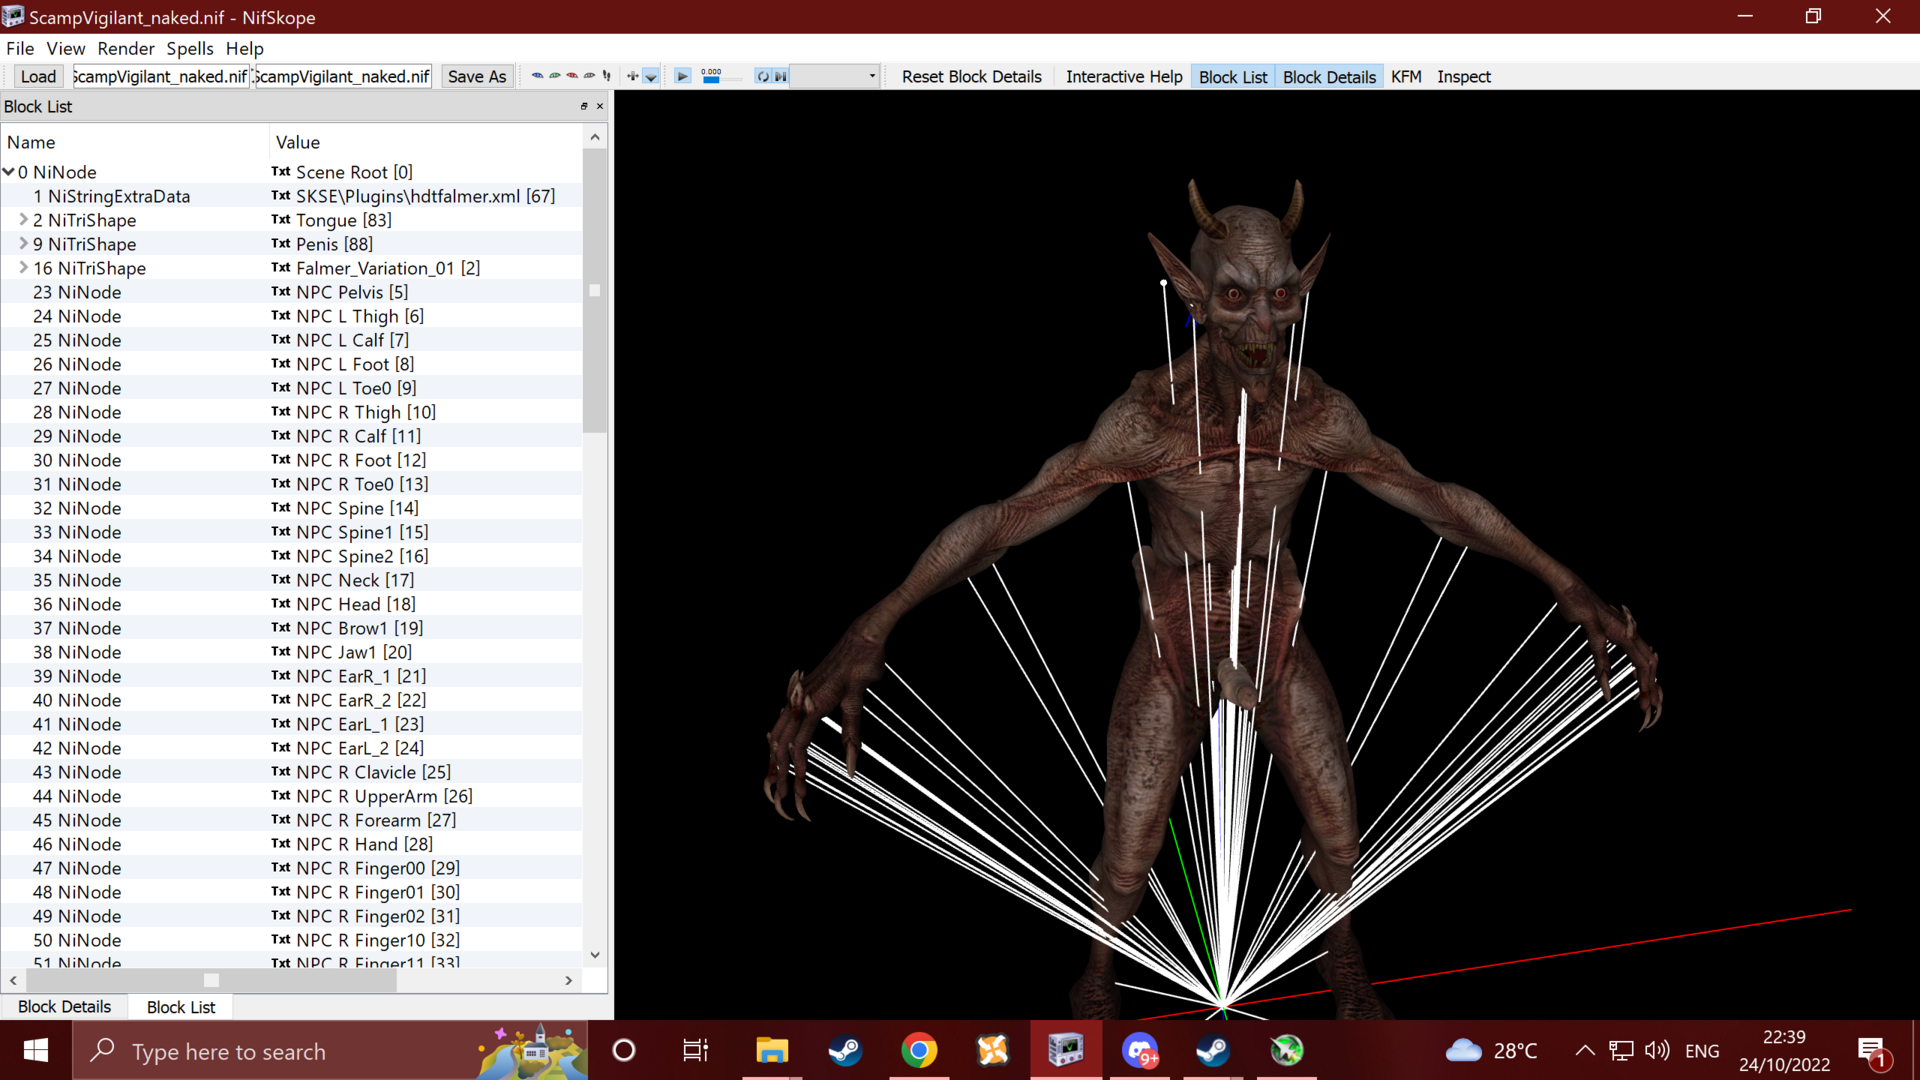Screen dimensions: 1920x1080
Task: Switch to the green-eye Front view
Action: point(555,76)
